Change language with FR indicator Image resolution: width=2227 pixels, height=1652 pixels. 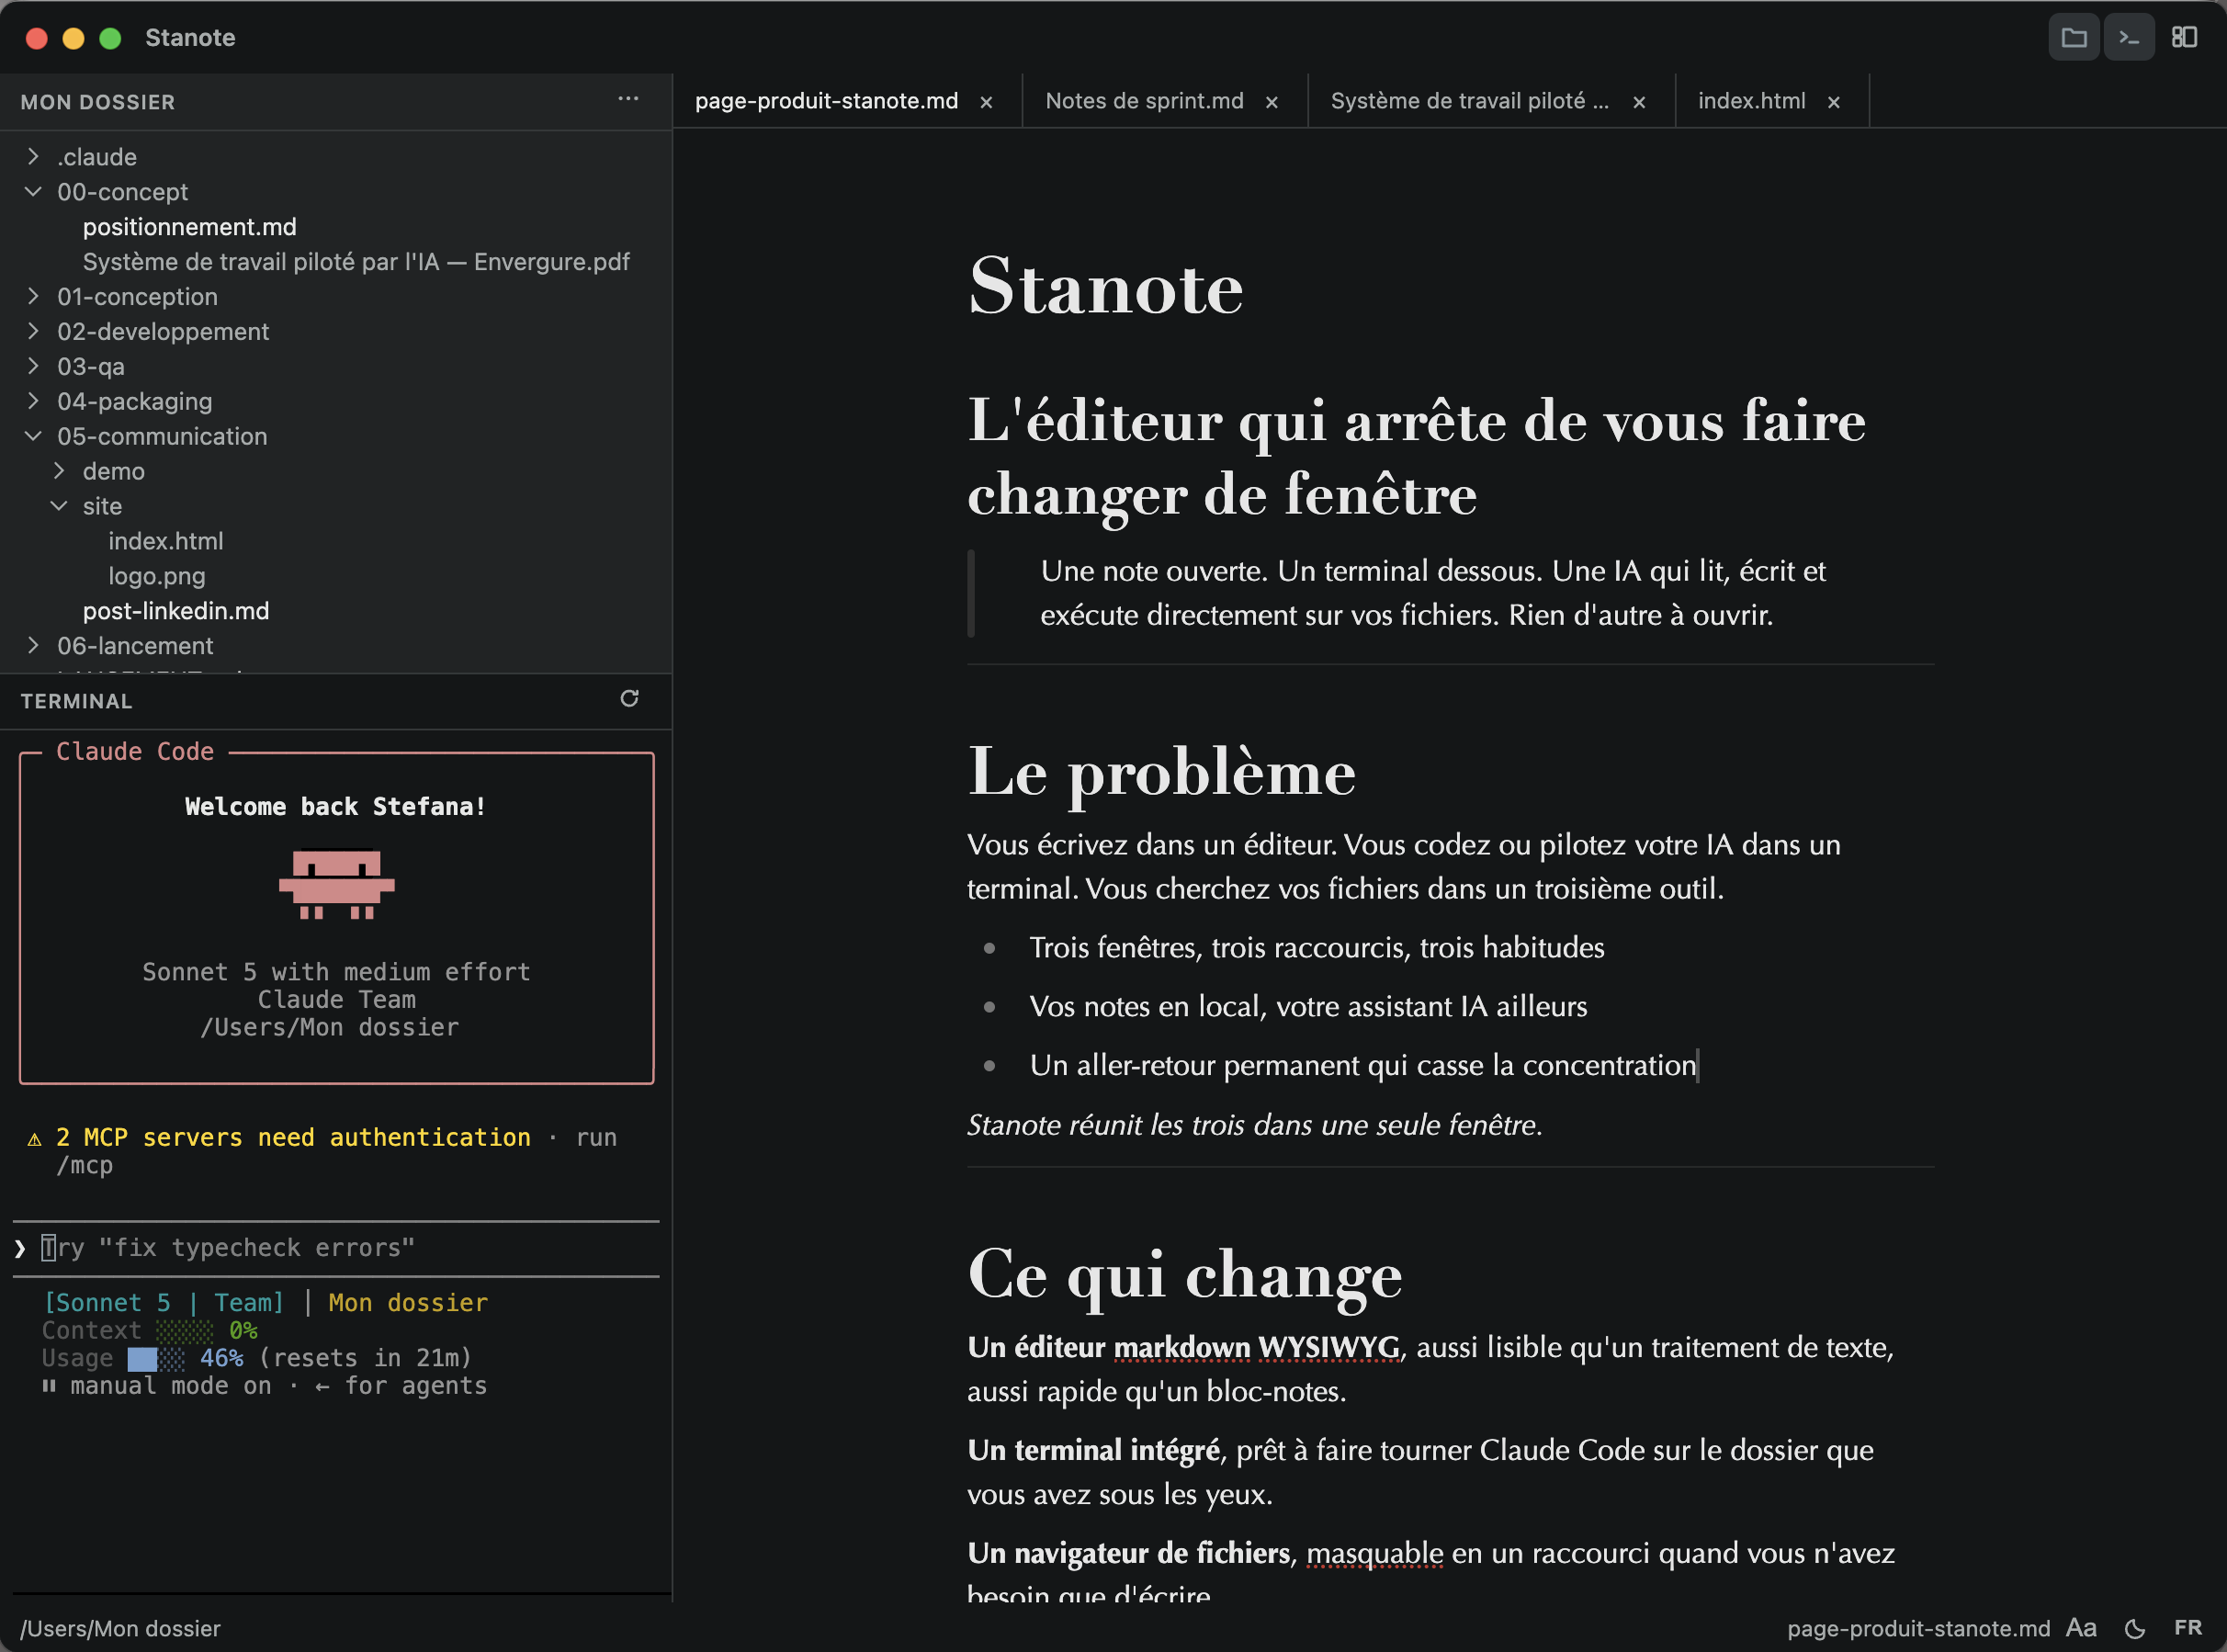pos(2188,1628)
